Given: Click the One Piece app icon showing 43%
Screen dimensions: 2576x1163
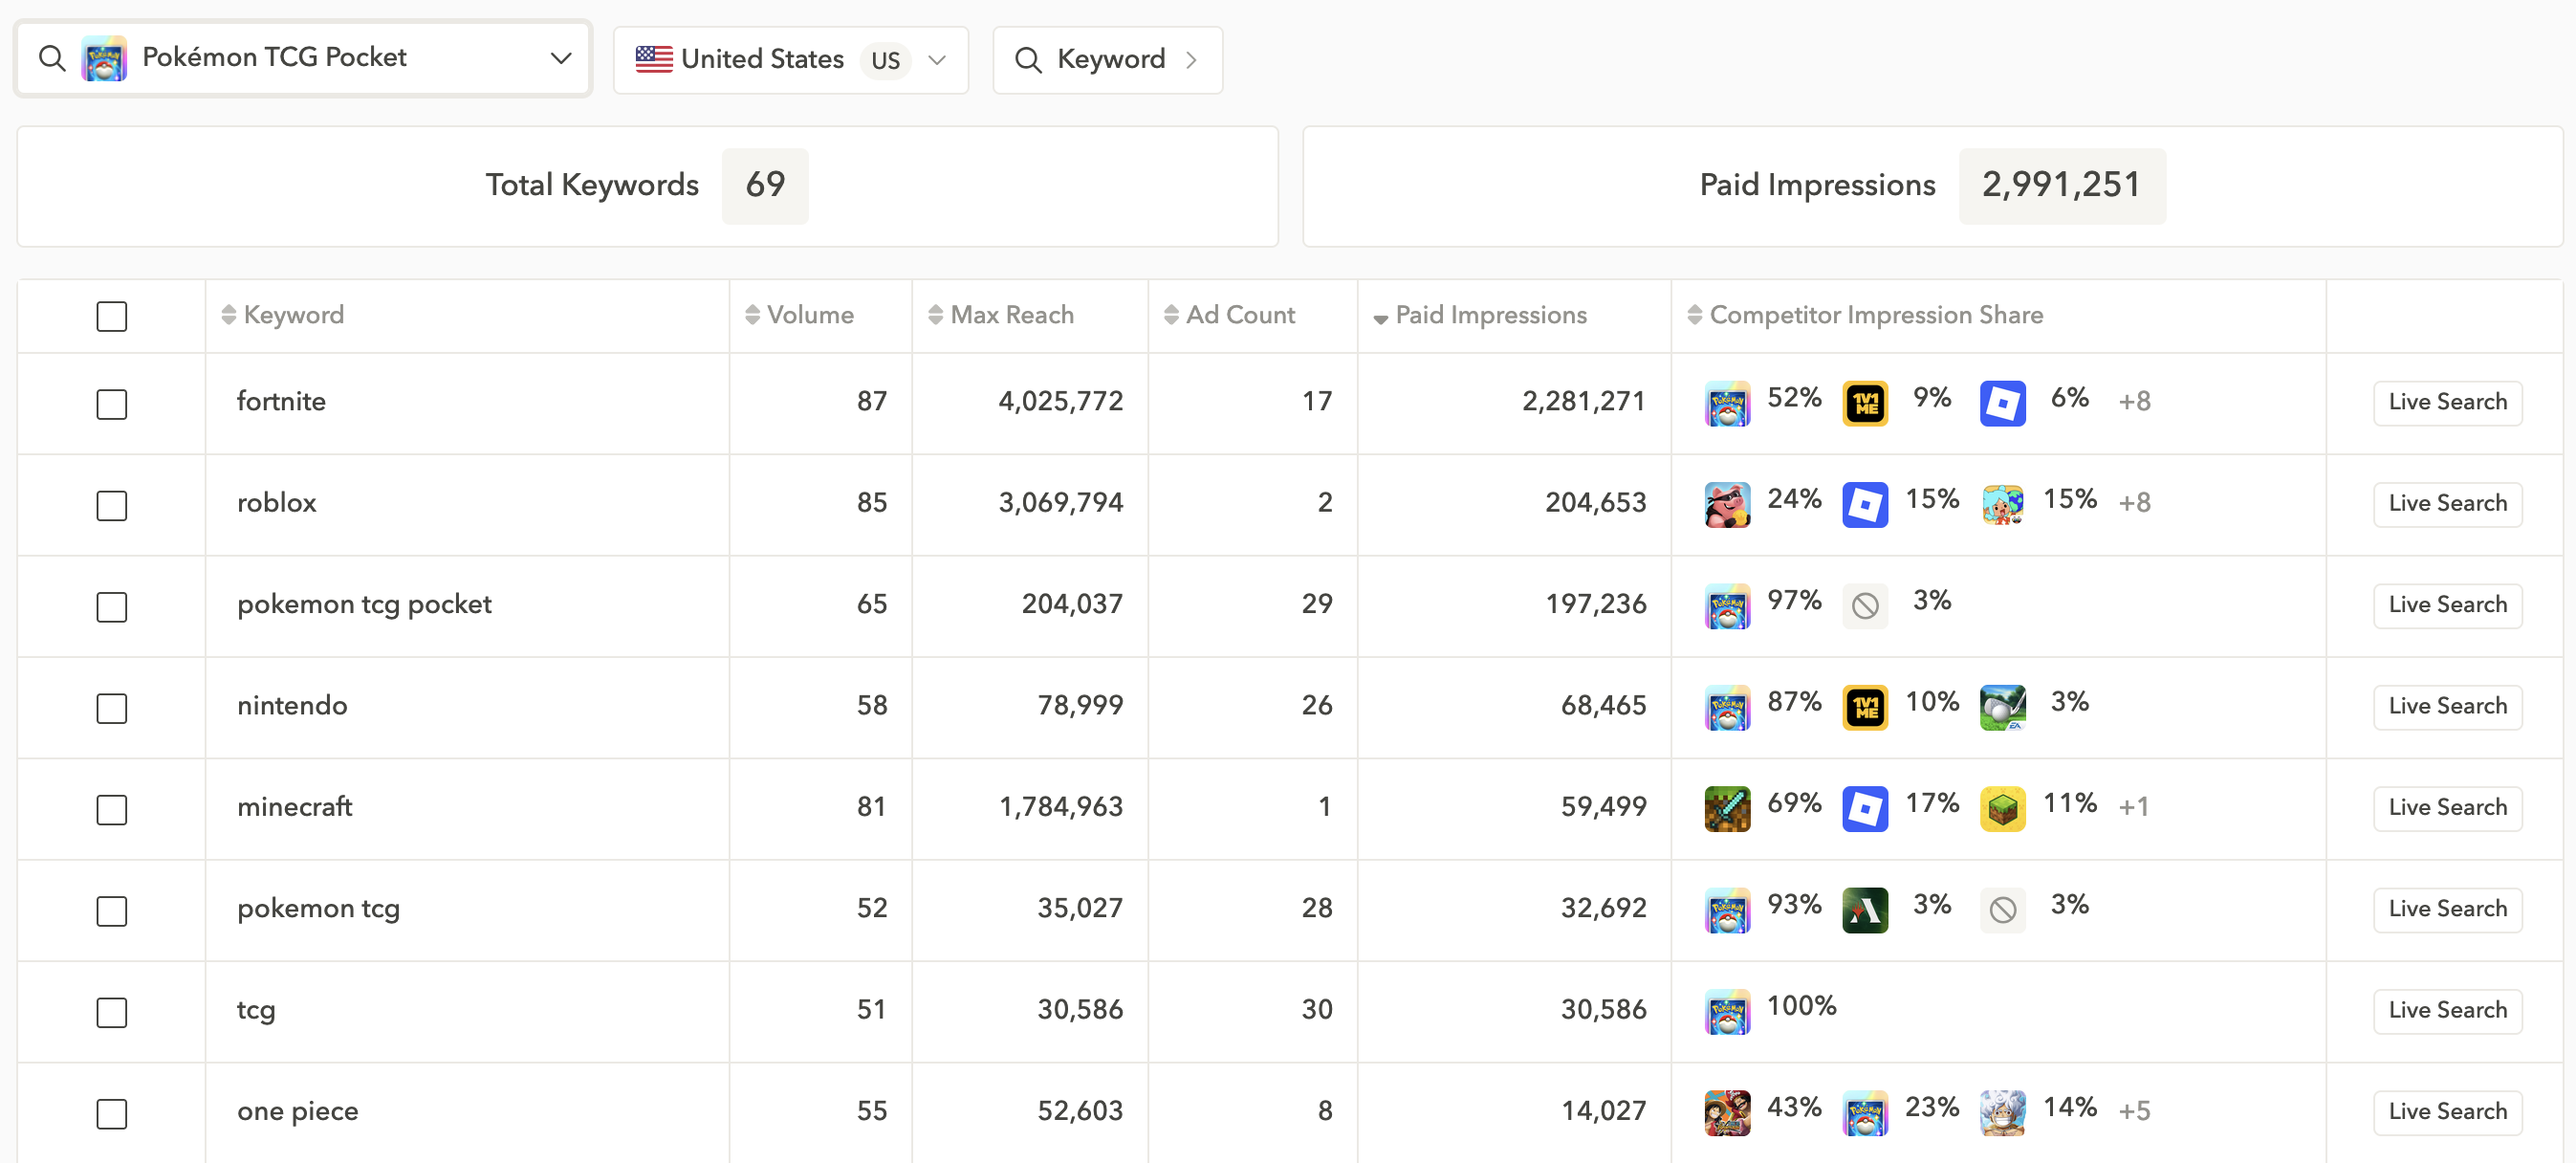Looking at the screenshot, I should point(1726,1112).
